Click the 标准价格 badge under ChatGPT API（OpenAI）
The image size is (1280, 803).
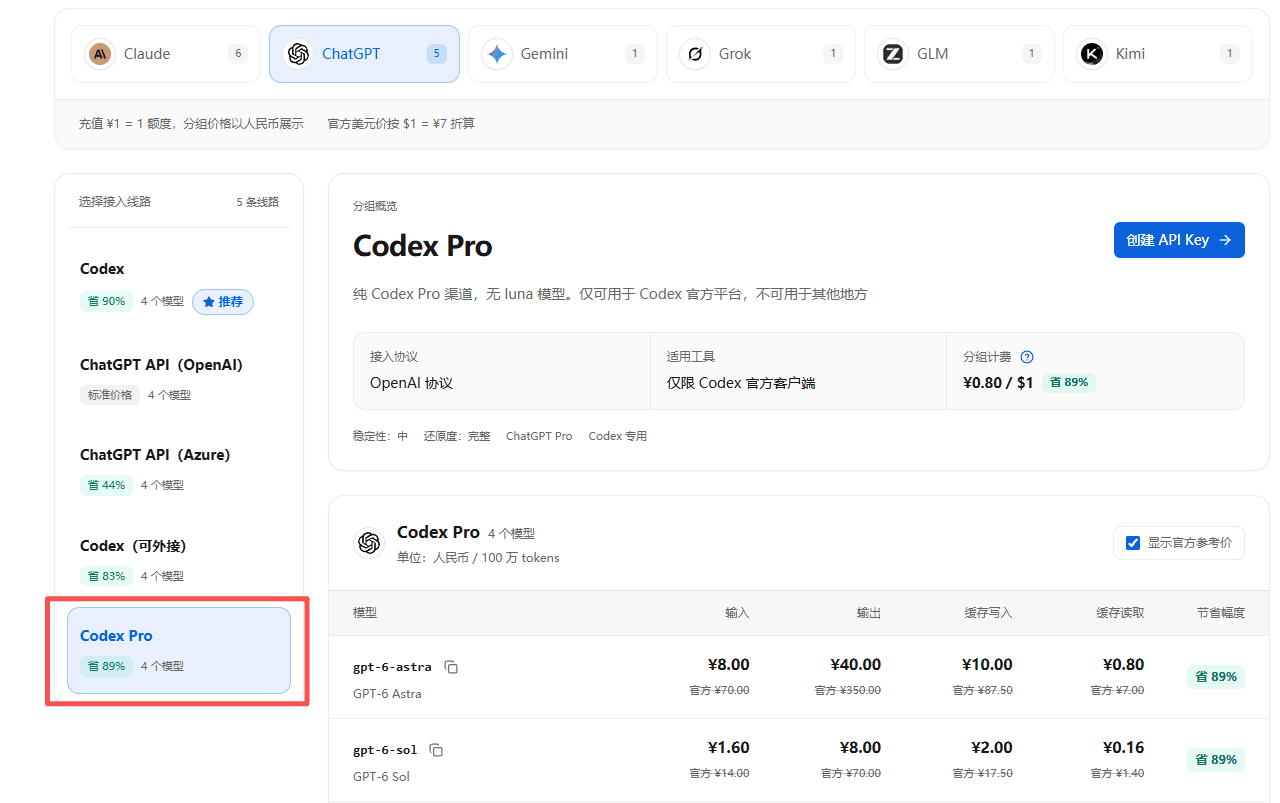110,395
